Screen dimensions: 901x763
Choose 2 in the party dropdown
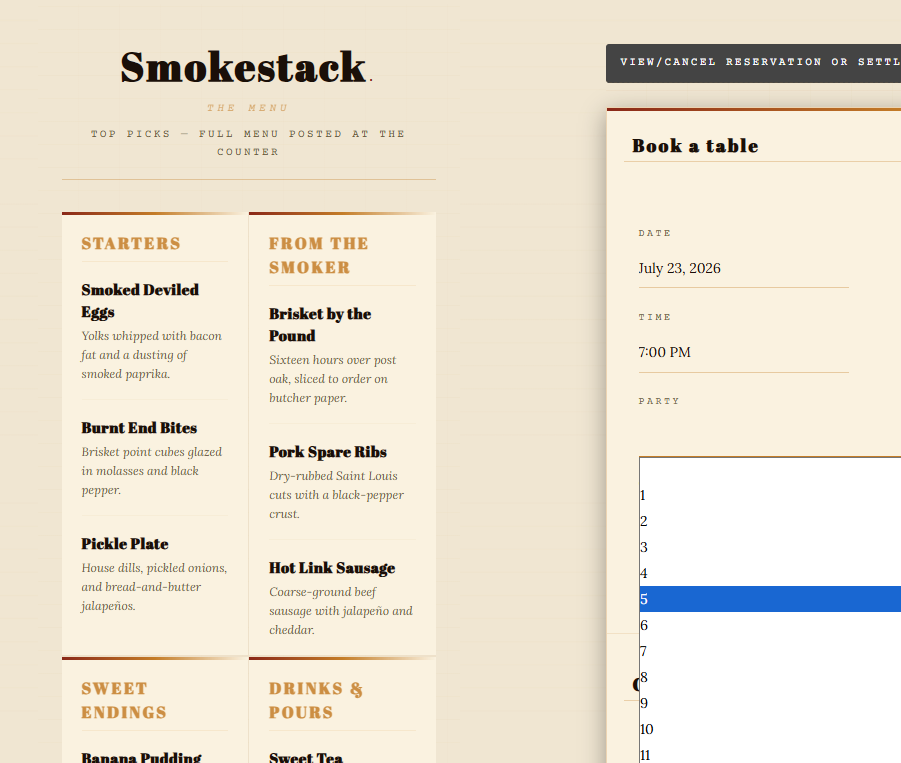point(770,521)
